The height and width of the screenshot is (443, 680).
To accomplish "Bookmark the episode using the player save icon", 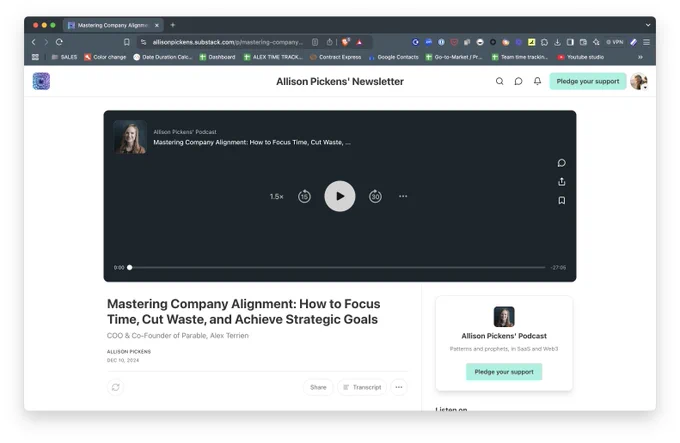I will click(x=562, y=200).
